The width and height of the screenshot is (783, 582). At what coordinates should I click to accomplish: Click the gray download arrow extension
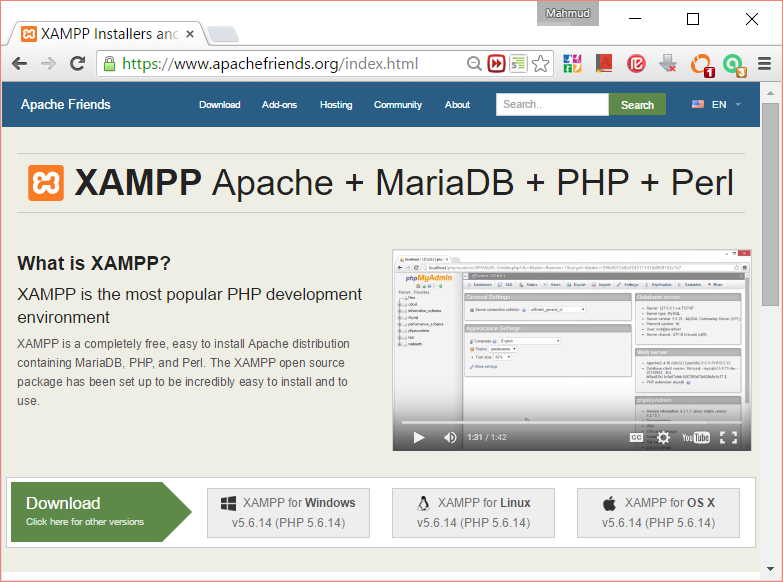668,63
